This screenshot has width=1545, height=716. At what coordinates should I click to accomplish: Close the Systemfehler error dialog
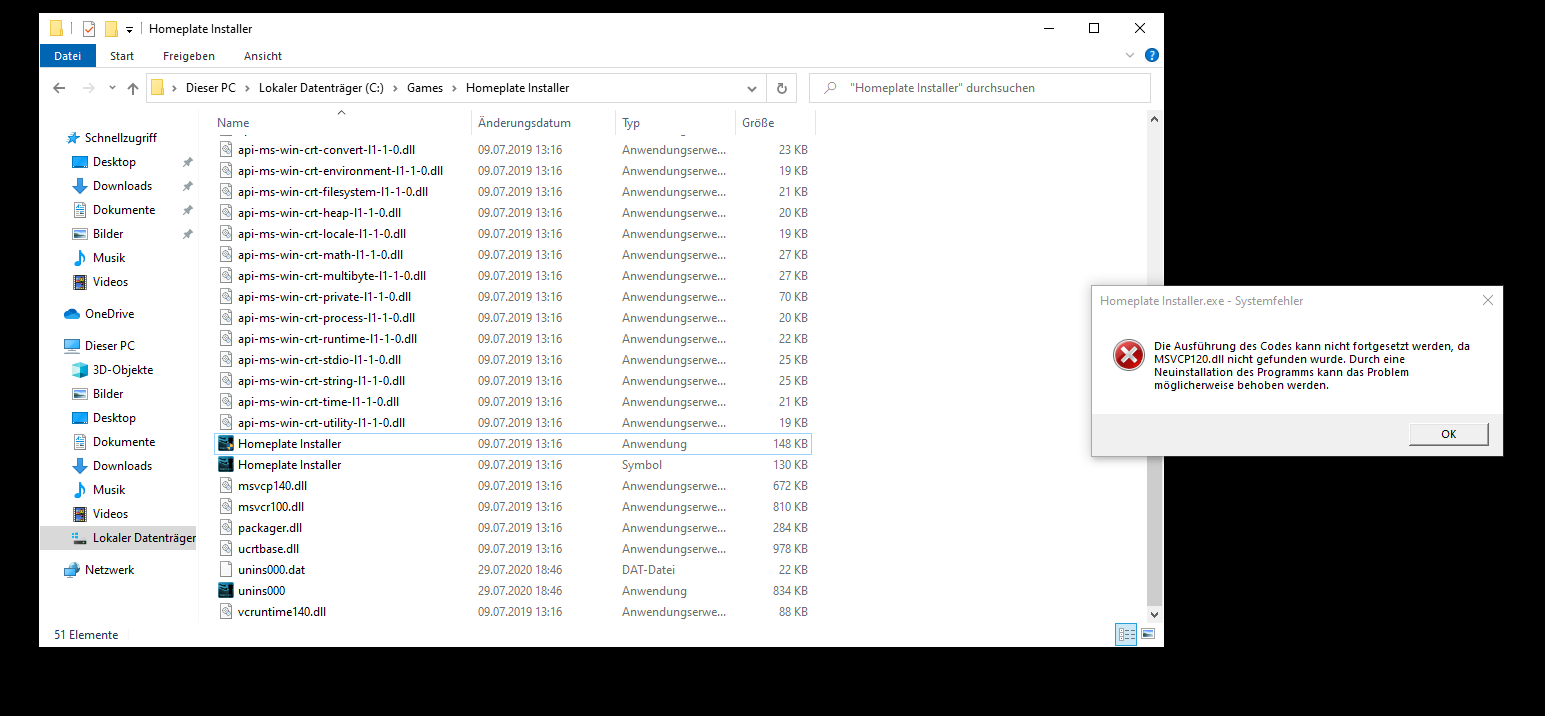tap(1487, 300)
